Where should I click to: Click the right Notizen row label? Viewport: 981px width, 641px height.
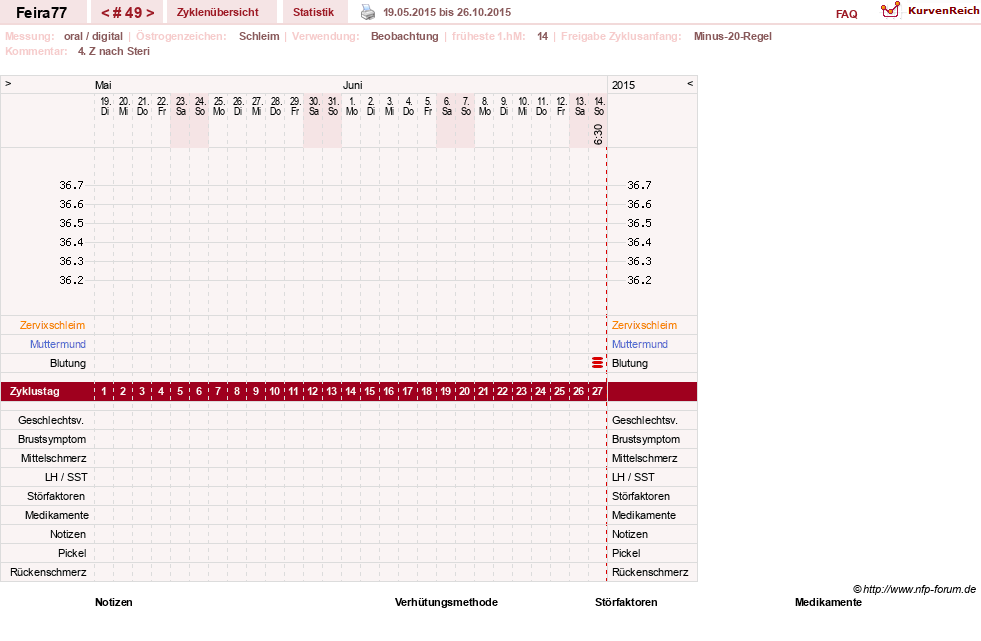(629, 534)
